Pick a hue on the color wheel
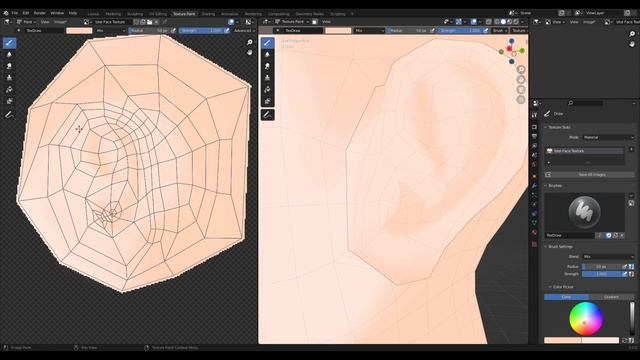Viewport: 640px width, 360px height. tap(586, 319)
